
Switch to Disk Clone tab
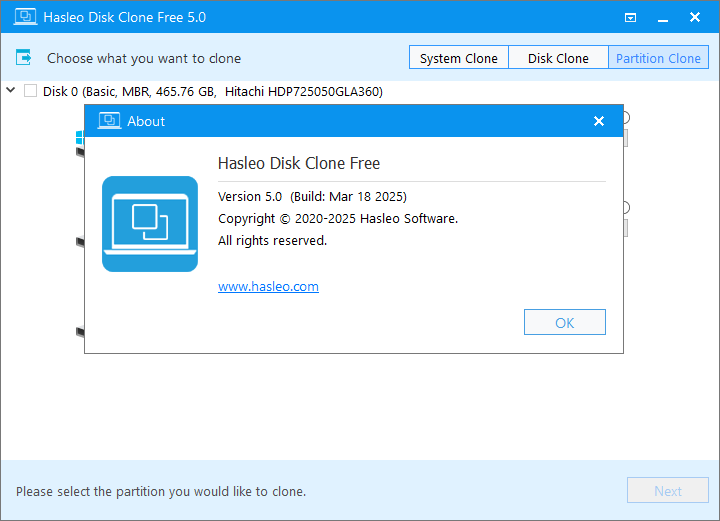click(558, 58)
